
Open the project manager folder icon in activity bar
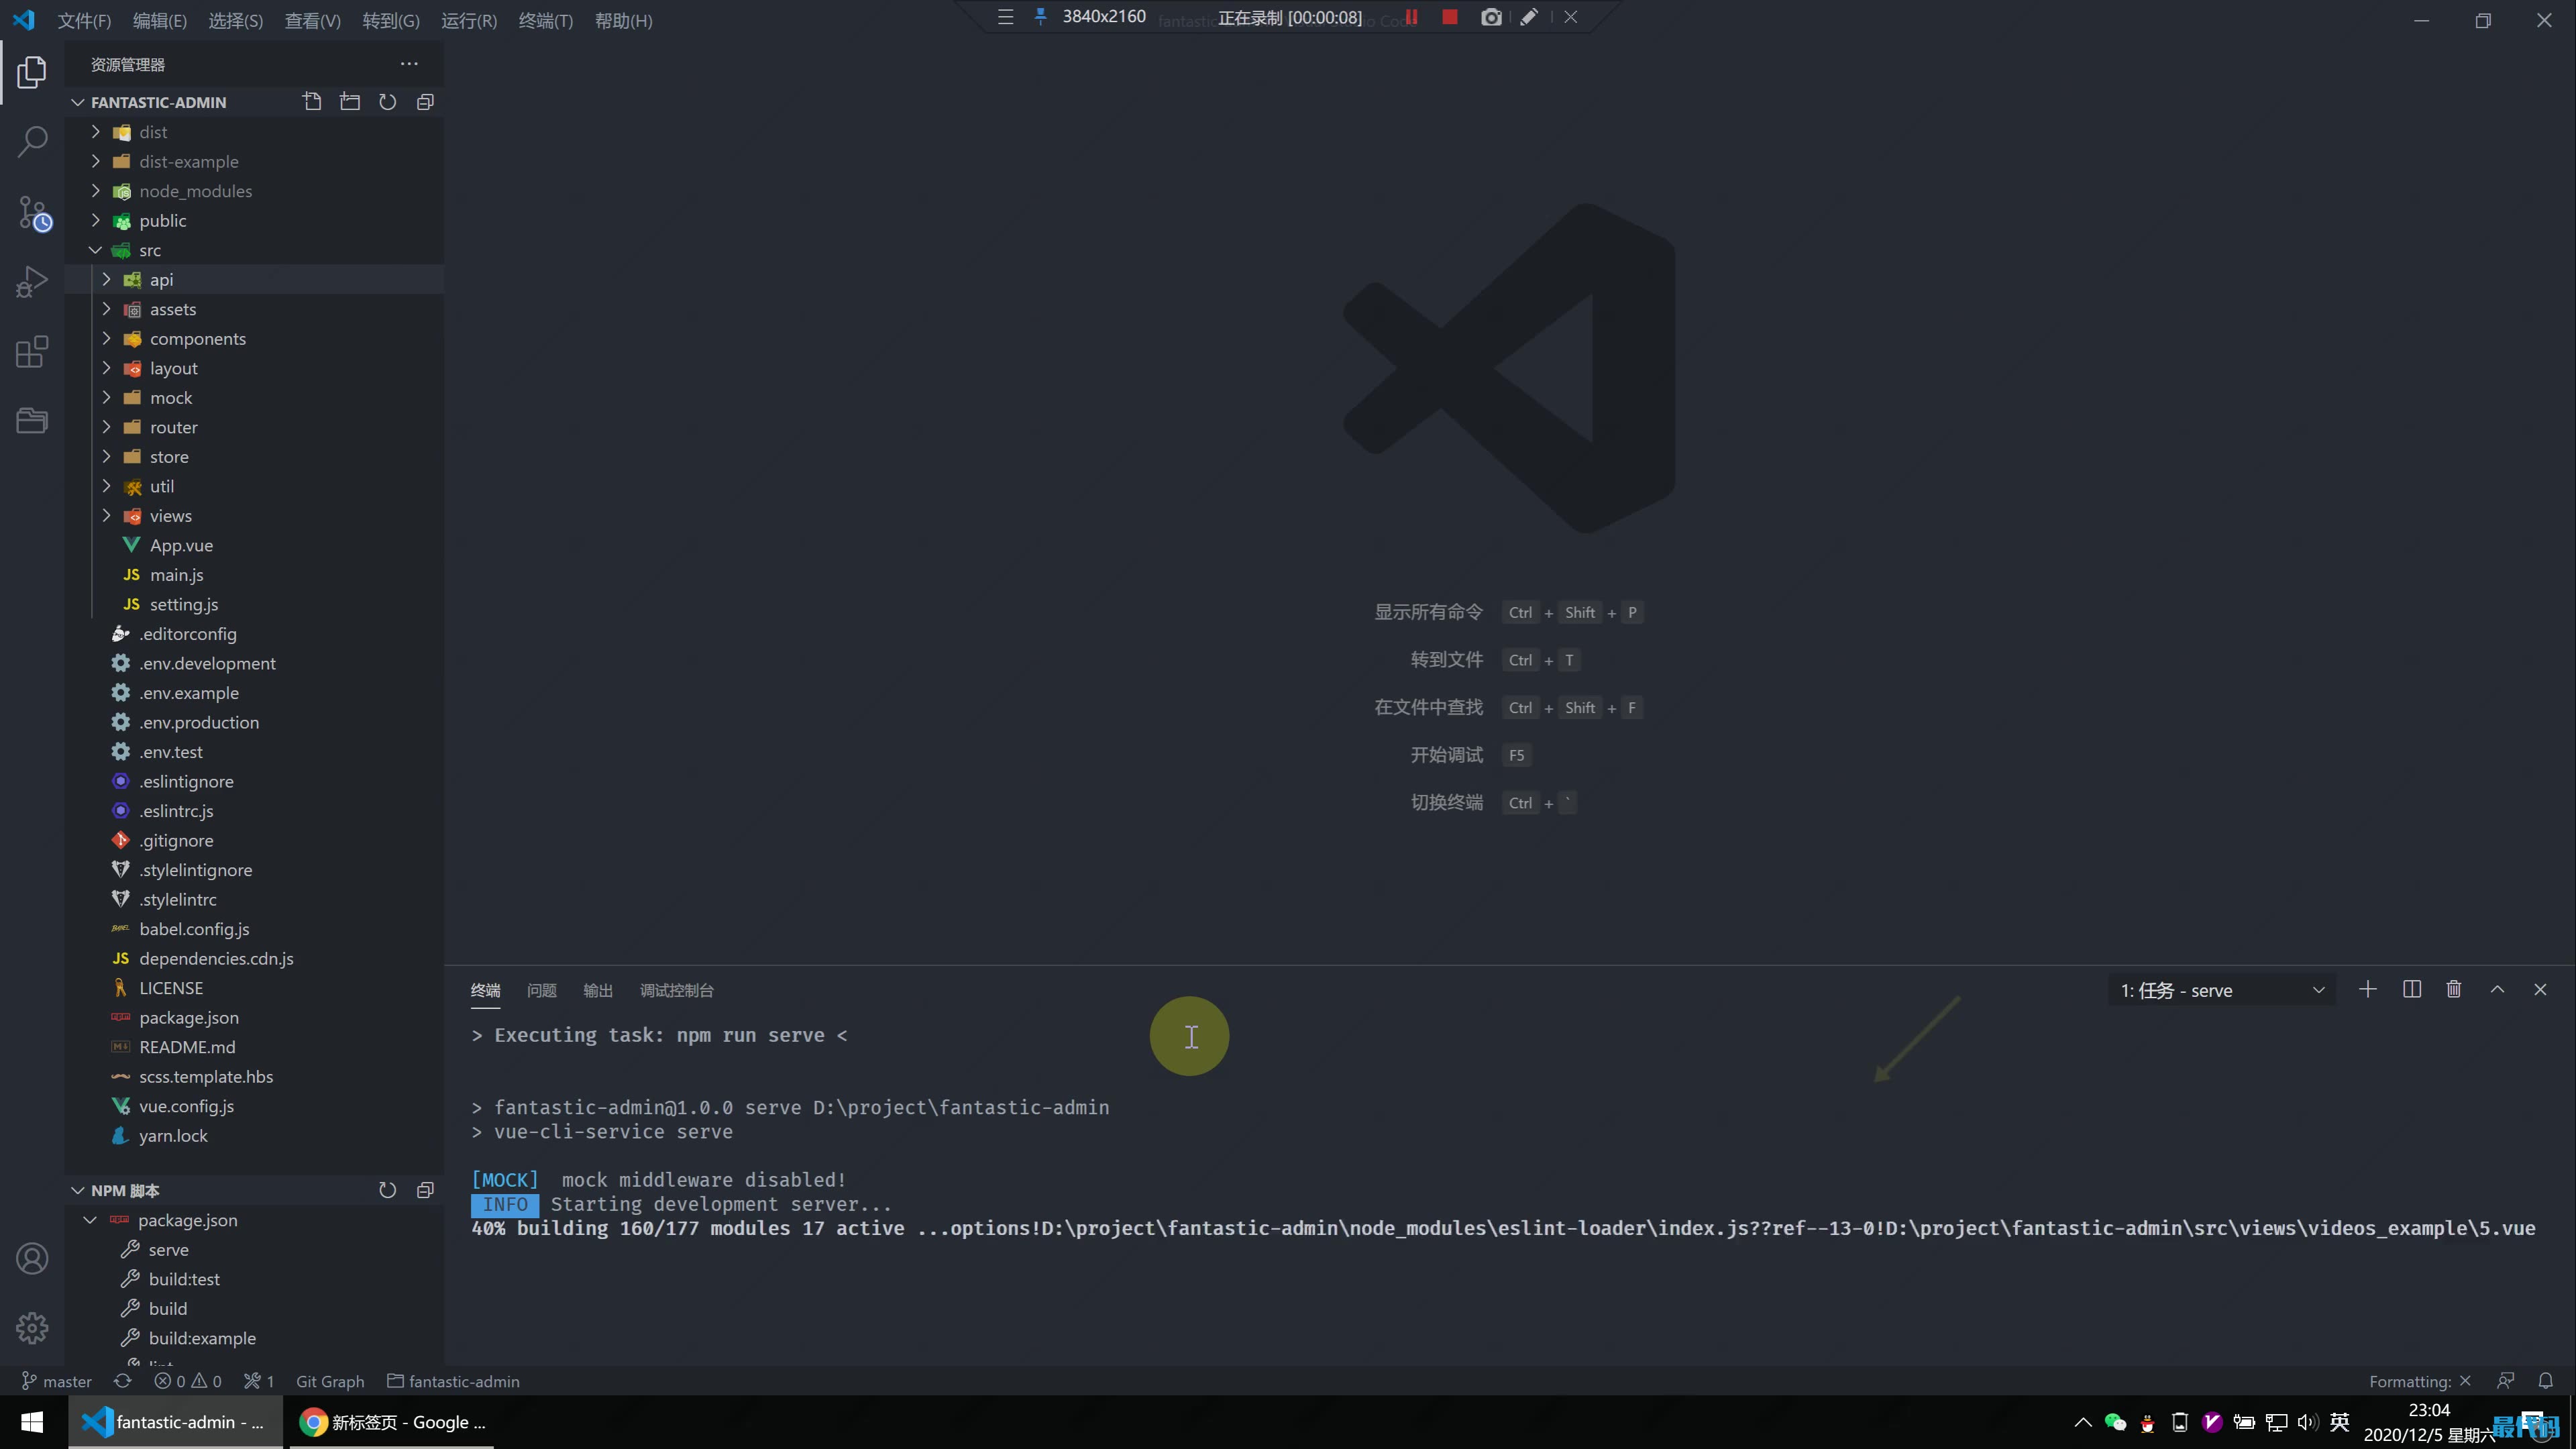coord(32,420)
